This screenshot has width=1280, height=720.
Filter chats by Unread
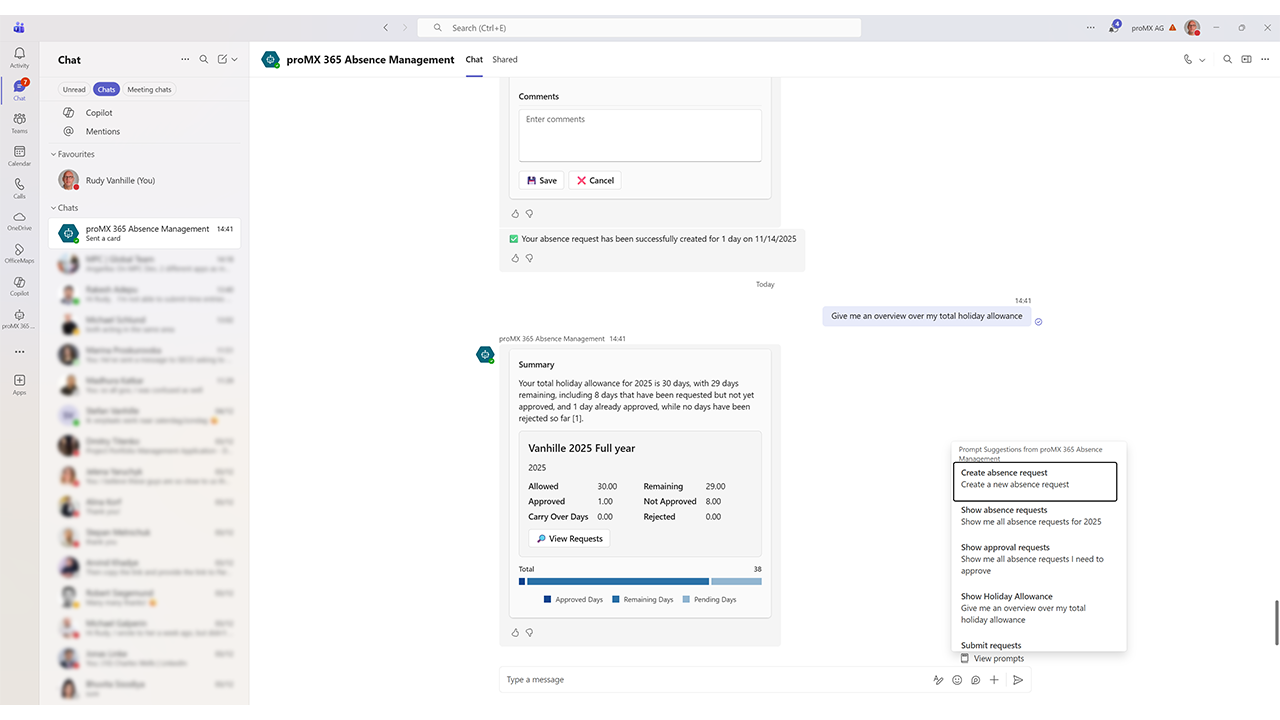point(74,89)
